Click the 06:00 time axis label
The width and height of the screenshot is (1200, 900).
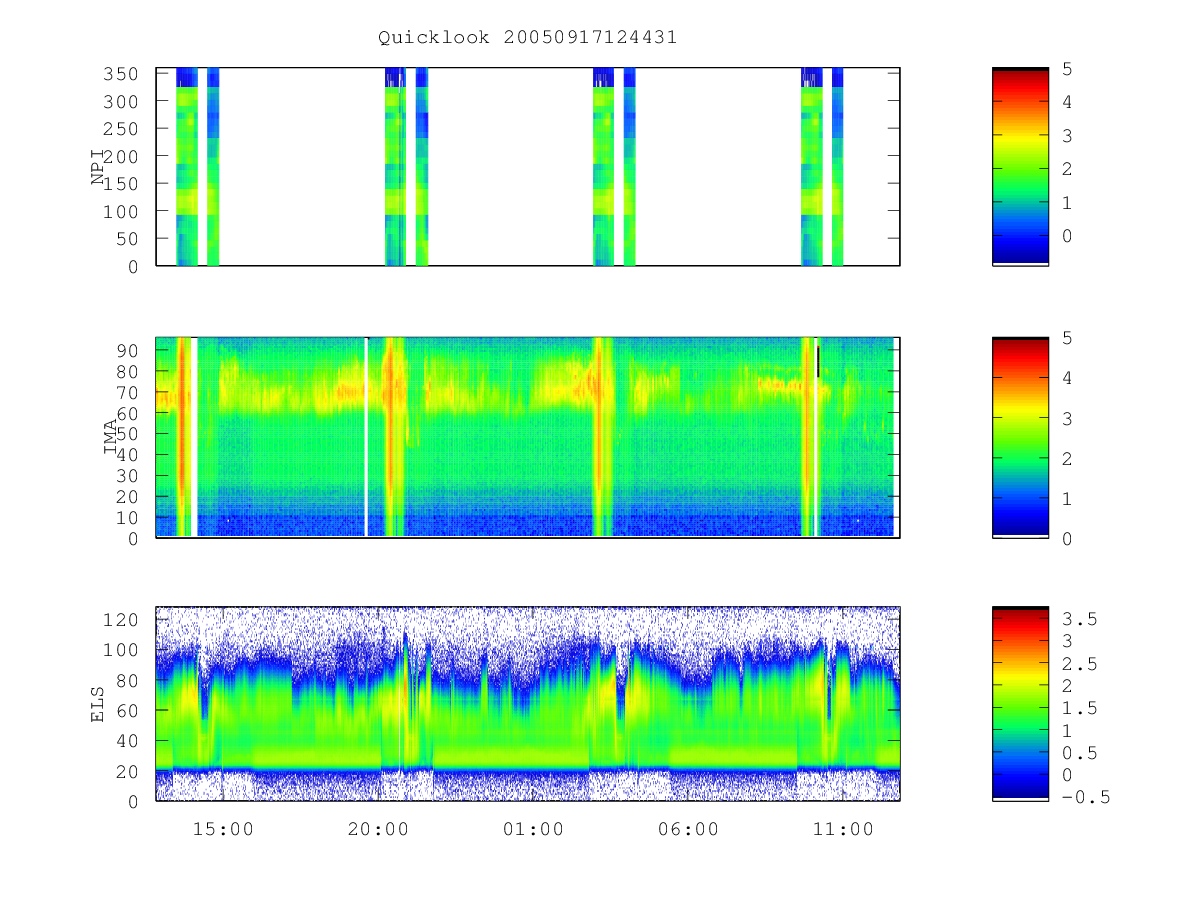pyautogui.click(x=687, y=829)
